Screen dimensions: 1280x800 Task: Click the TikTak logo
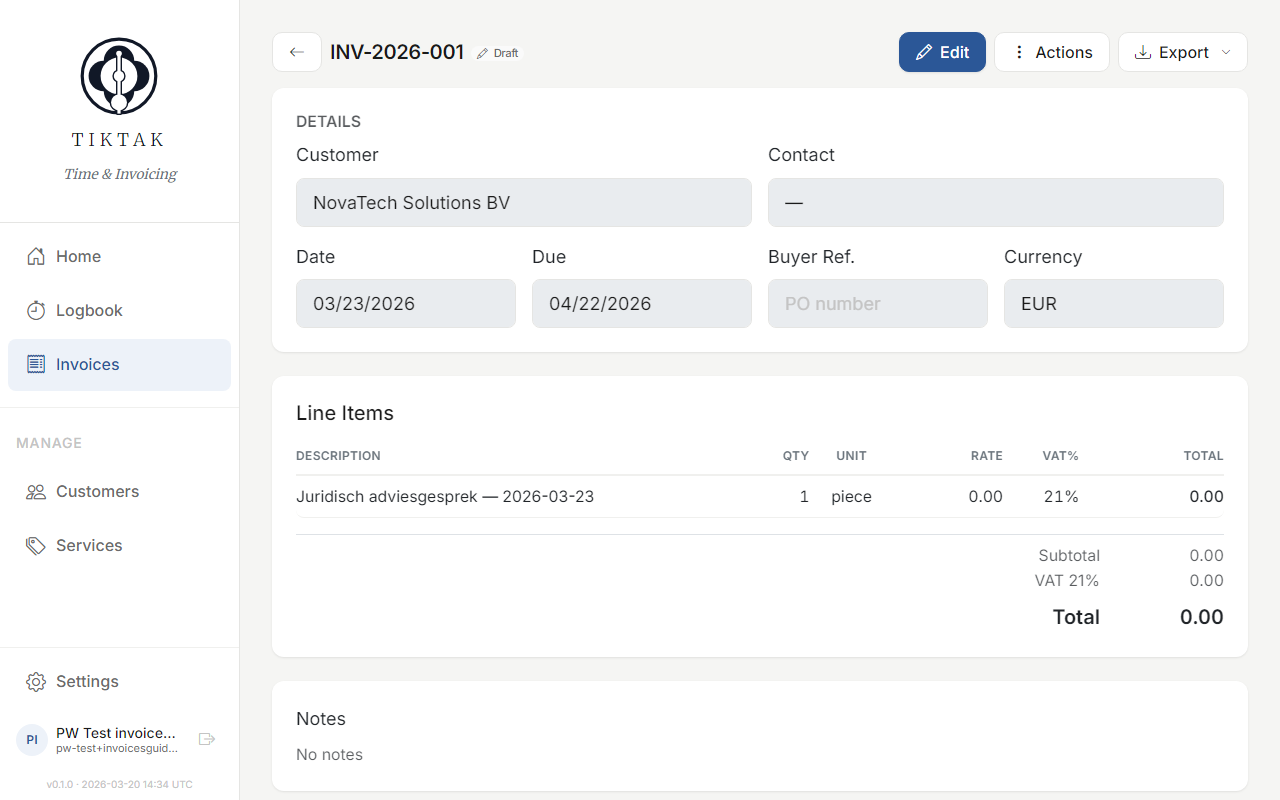(x=118, y=76)
